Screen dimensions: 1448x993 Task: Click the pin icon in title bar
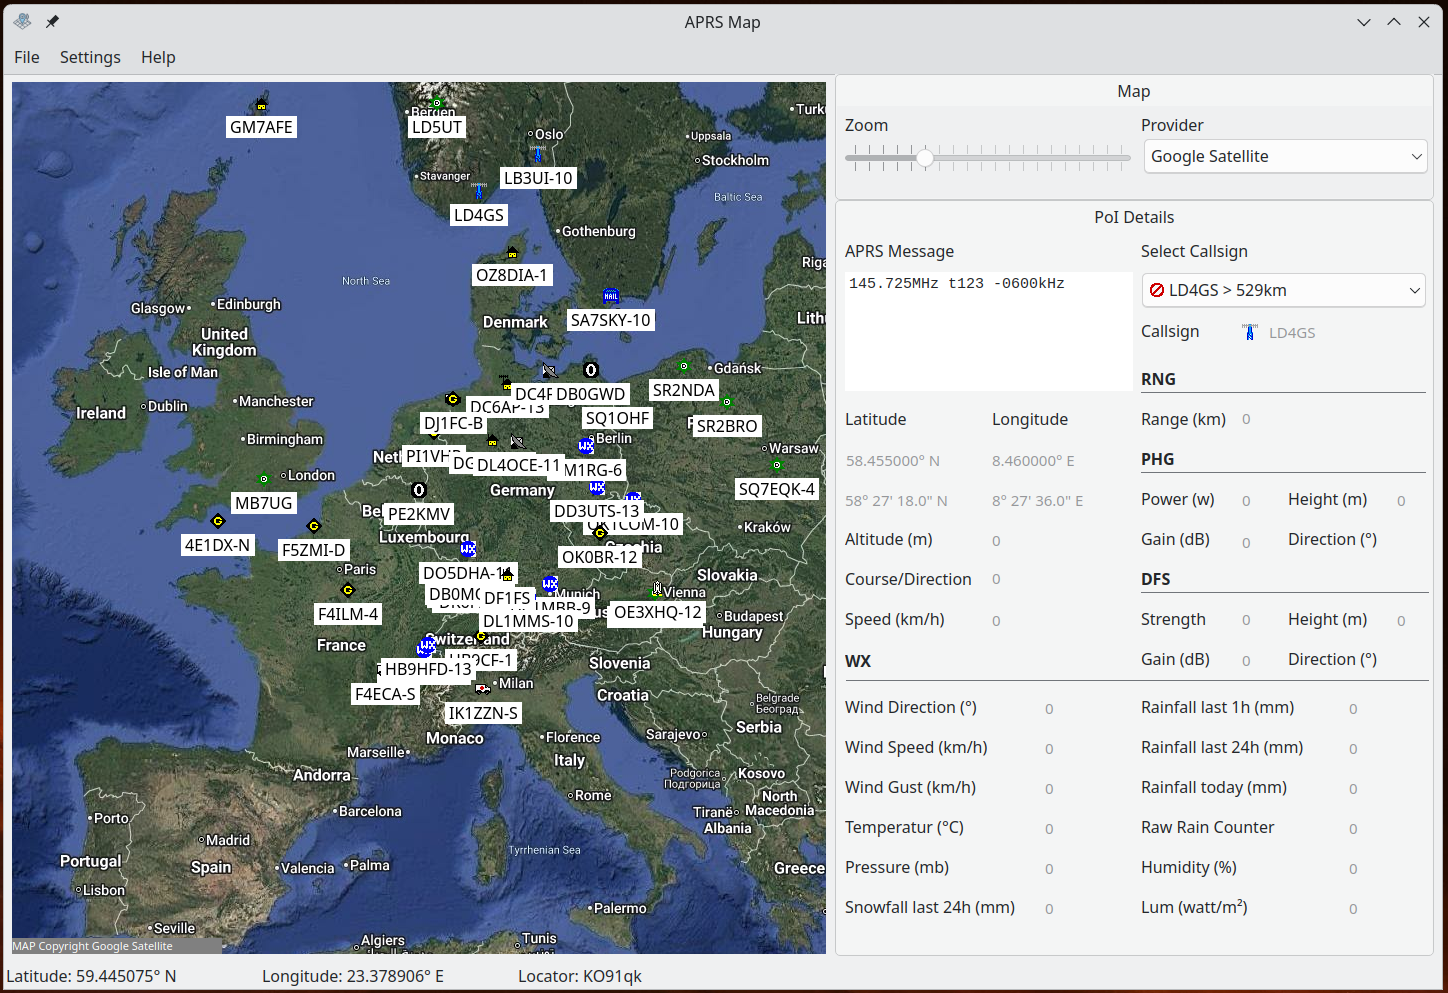coord(52,22)
